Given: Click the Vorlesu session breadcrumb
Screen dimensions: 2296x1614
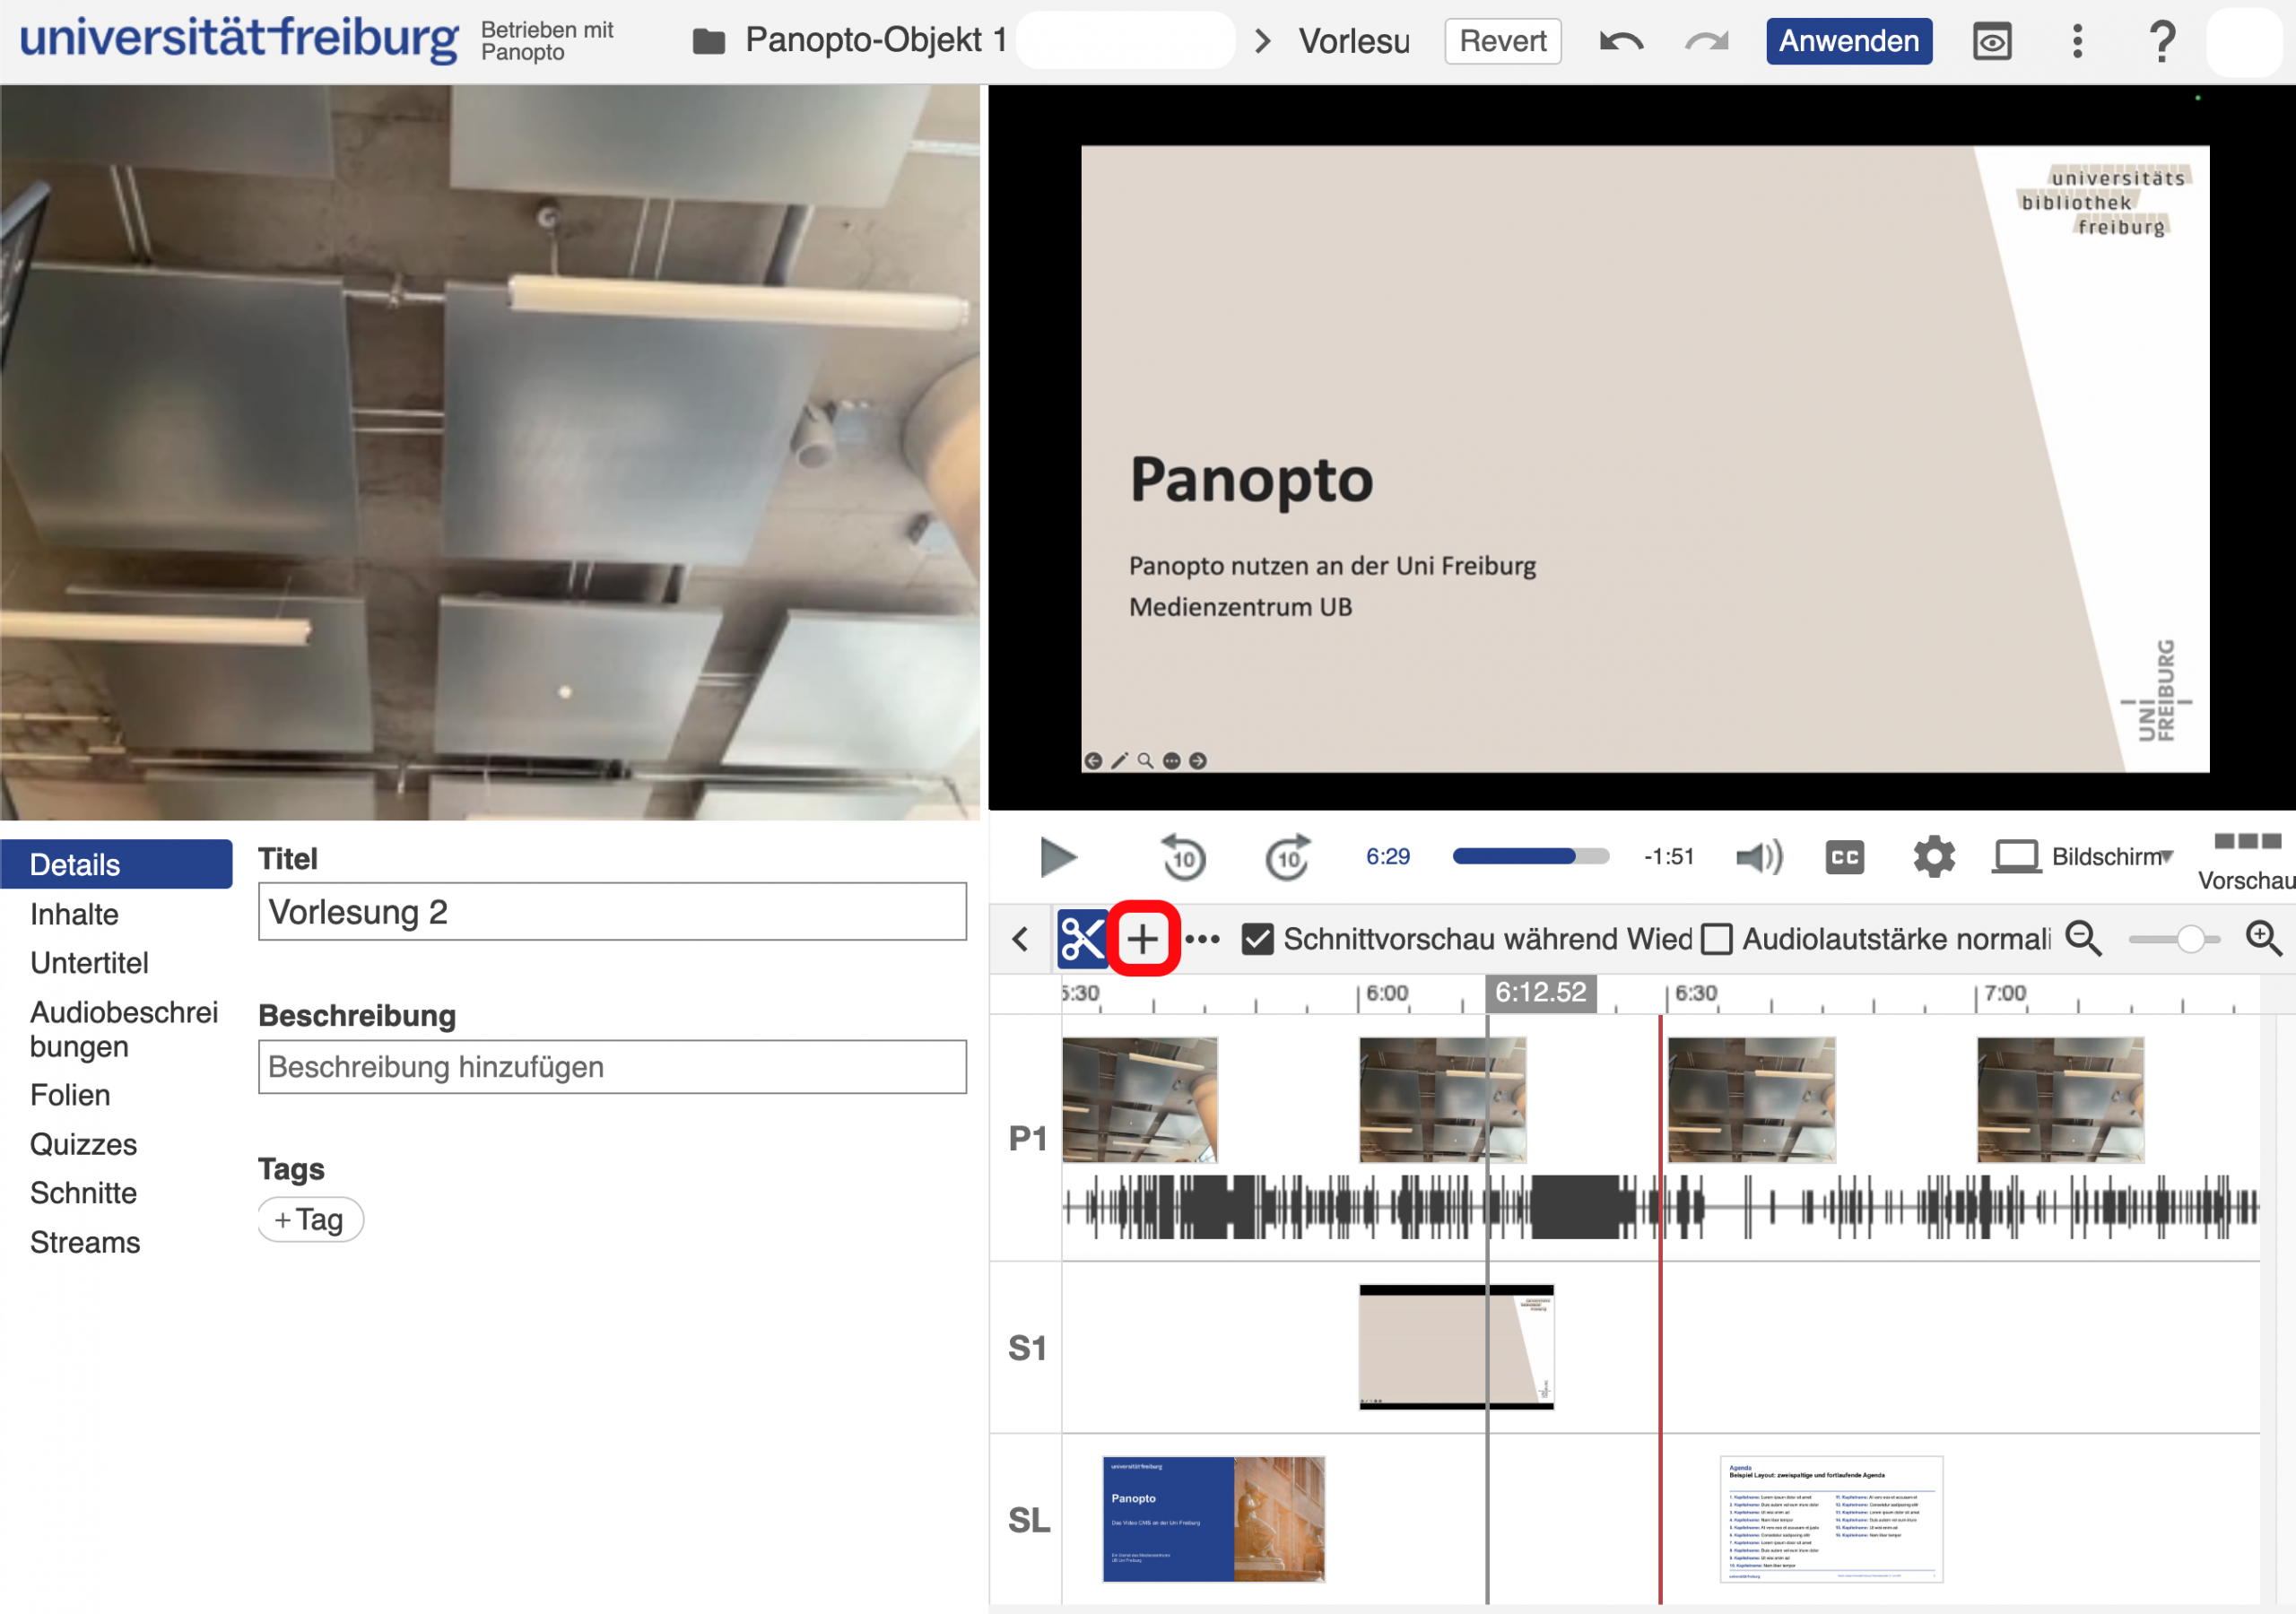Looking at the screenshot, I should [1354, 41].
